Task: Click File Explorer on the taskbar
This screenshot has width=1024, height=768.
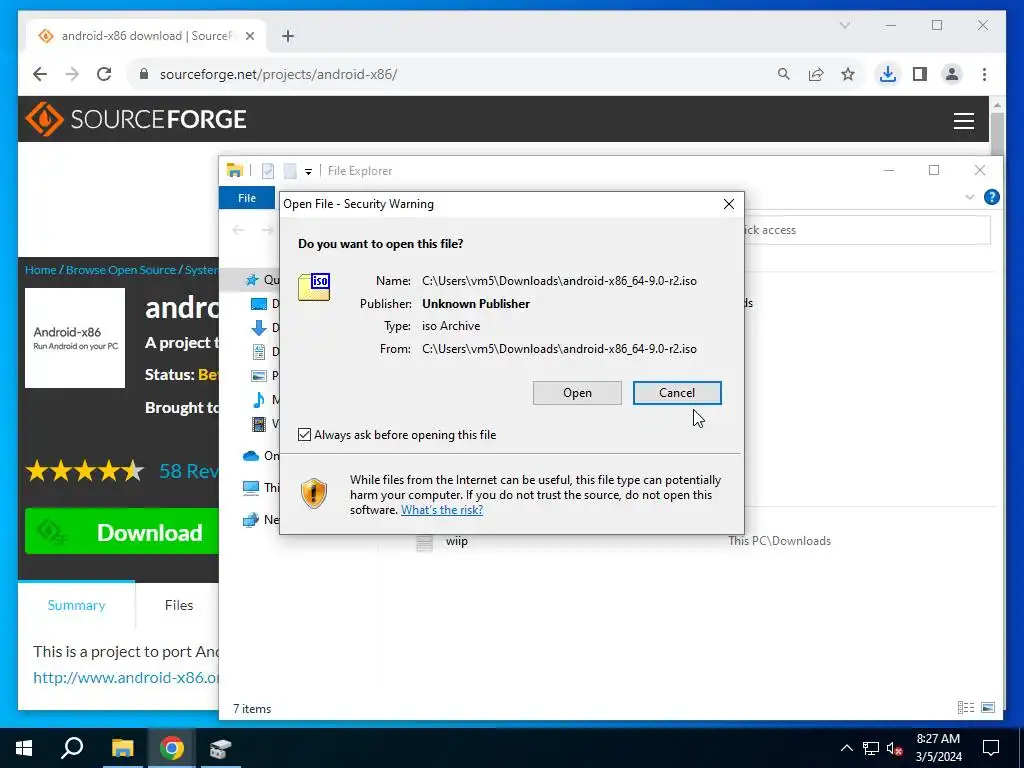Action: point(122,748)
